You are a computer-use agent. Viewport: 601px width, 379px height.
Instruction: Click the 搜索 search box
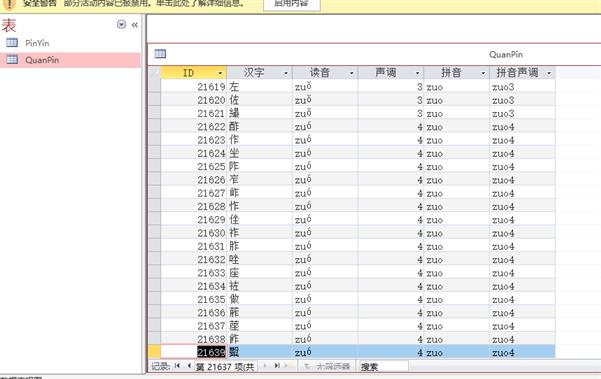click(383, 367)
